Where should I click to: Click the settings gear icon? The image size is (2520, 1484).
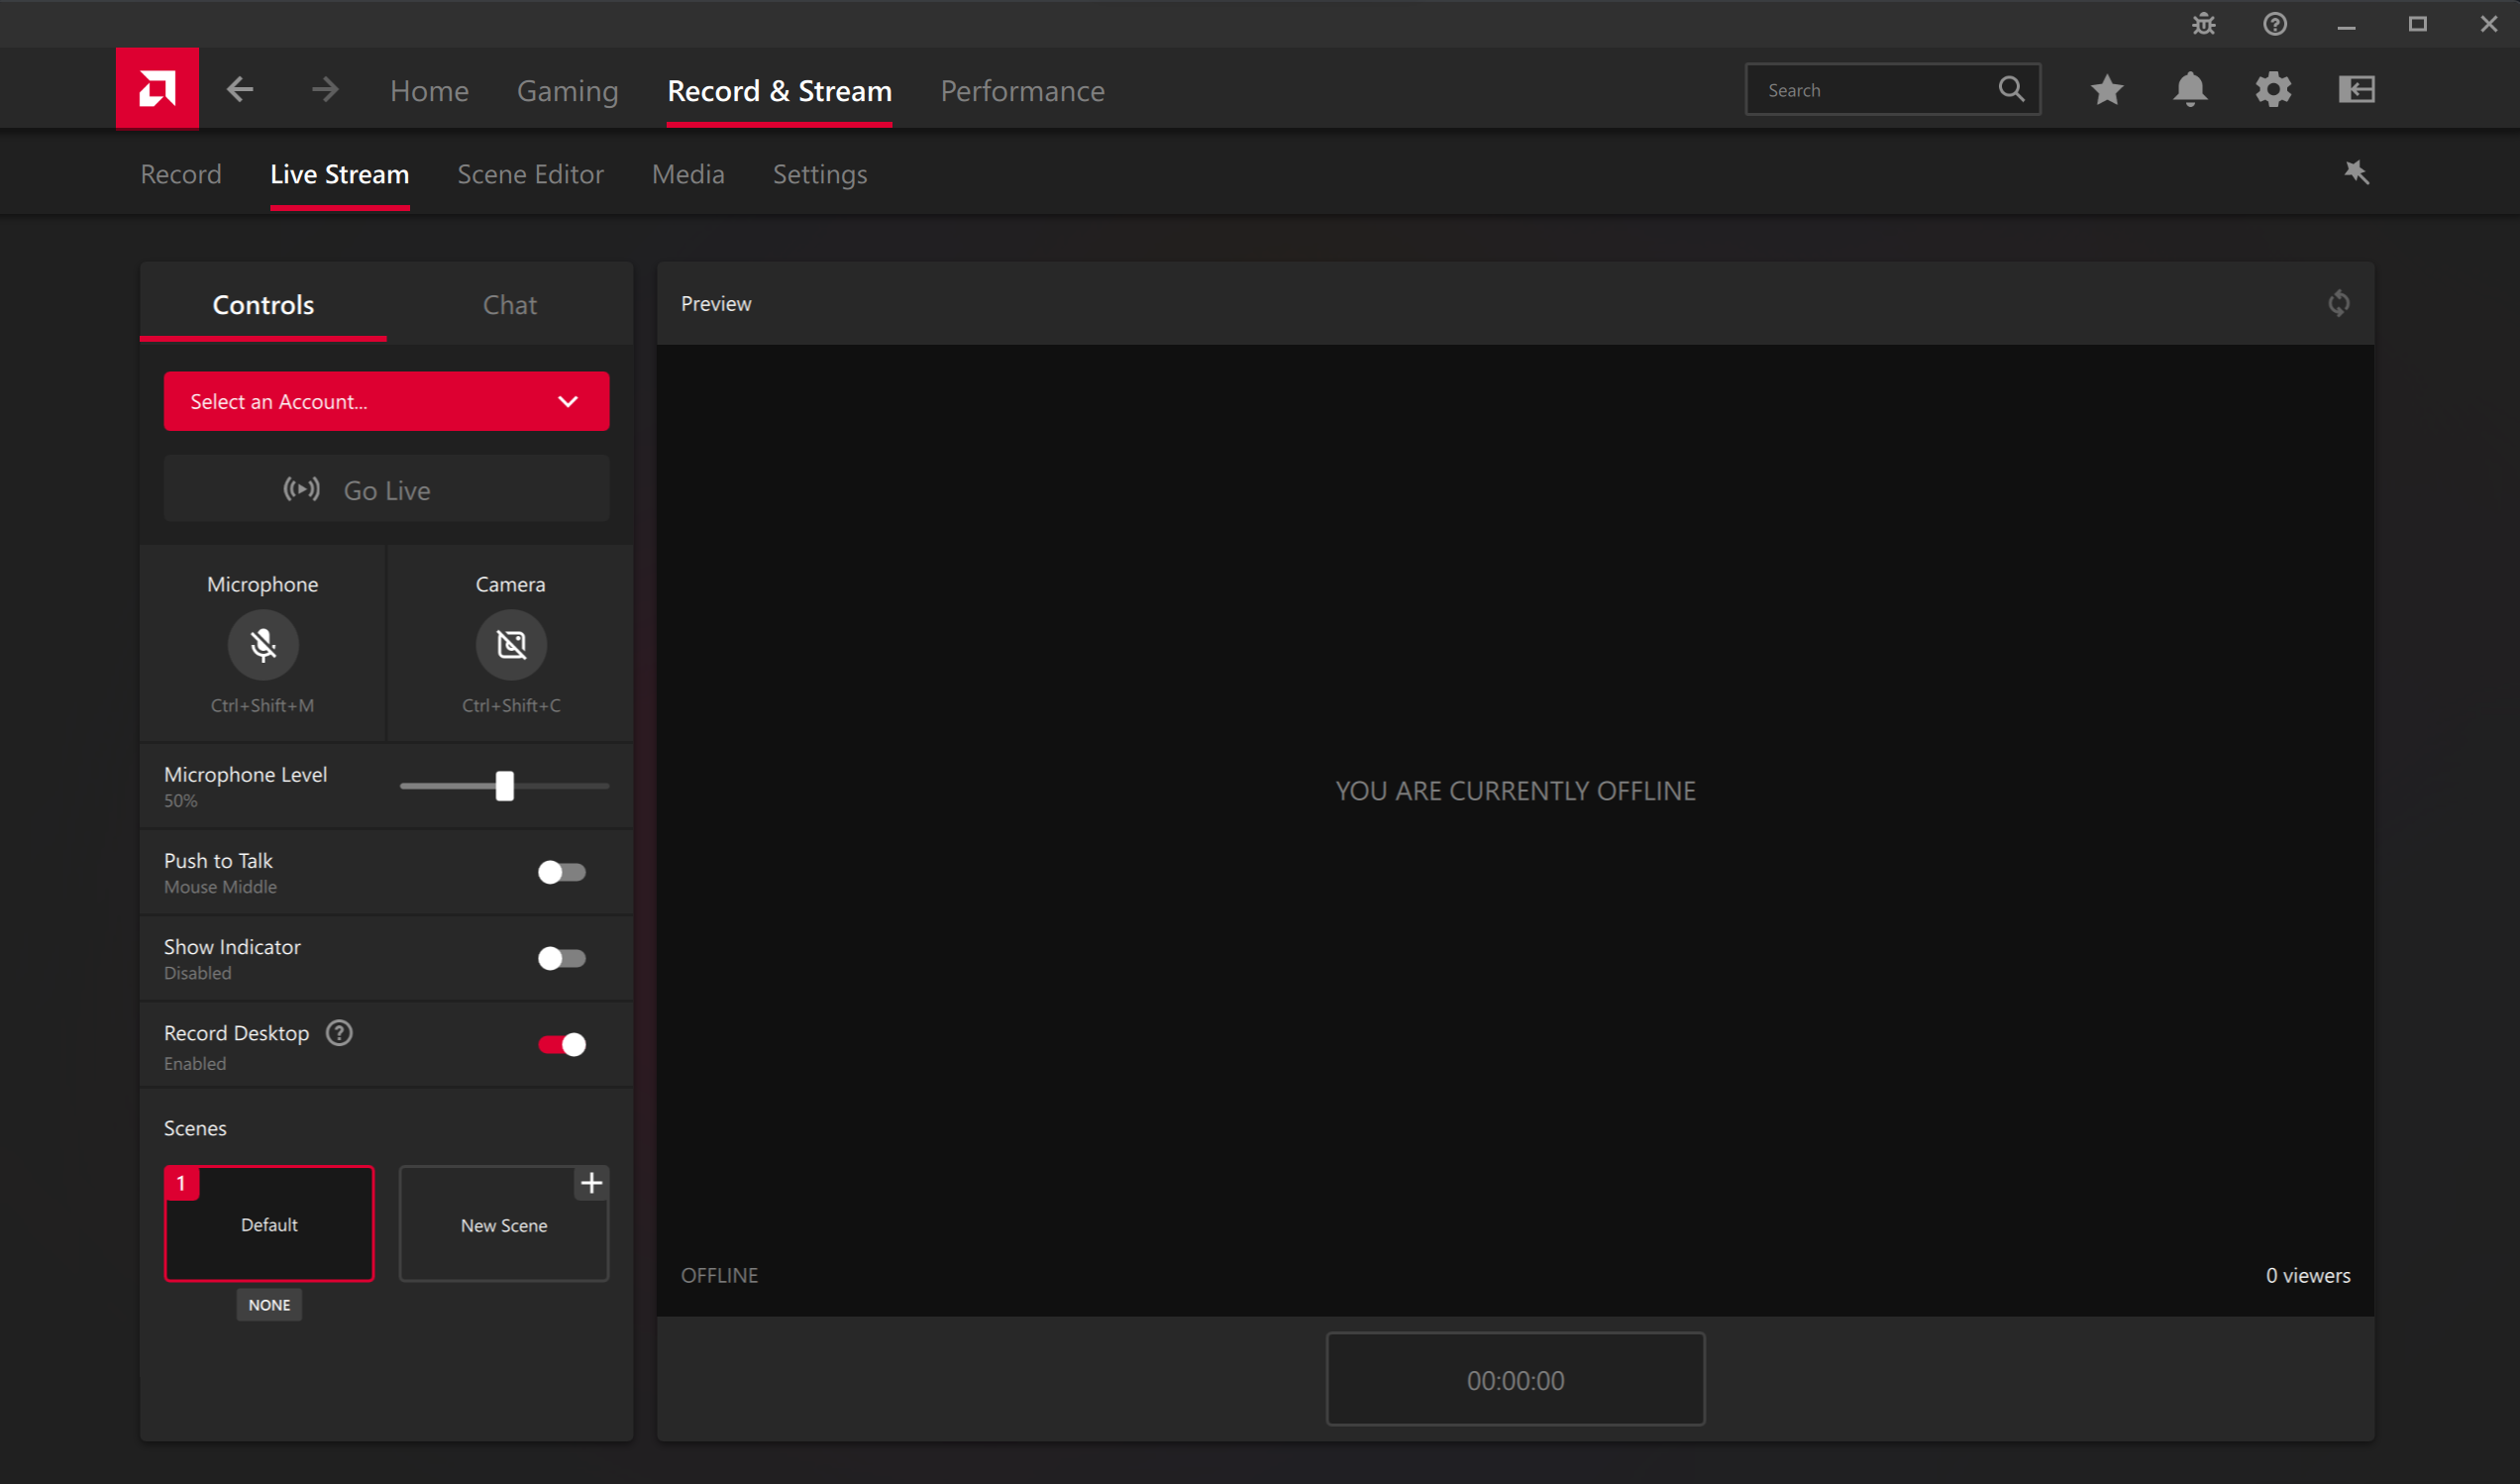pyautogui.click(x=2274, y=90)
